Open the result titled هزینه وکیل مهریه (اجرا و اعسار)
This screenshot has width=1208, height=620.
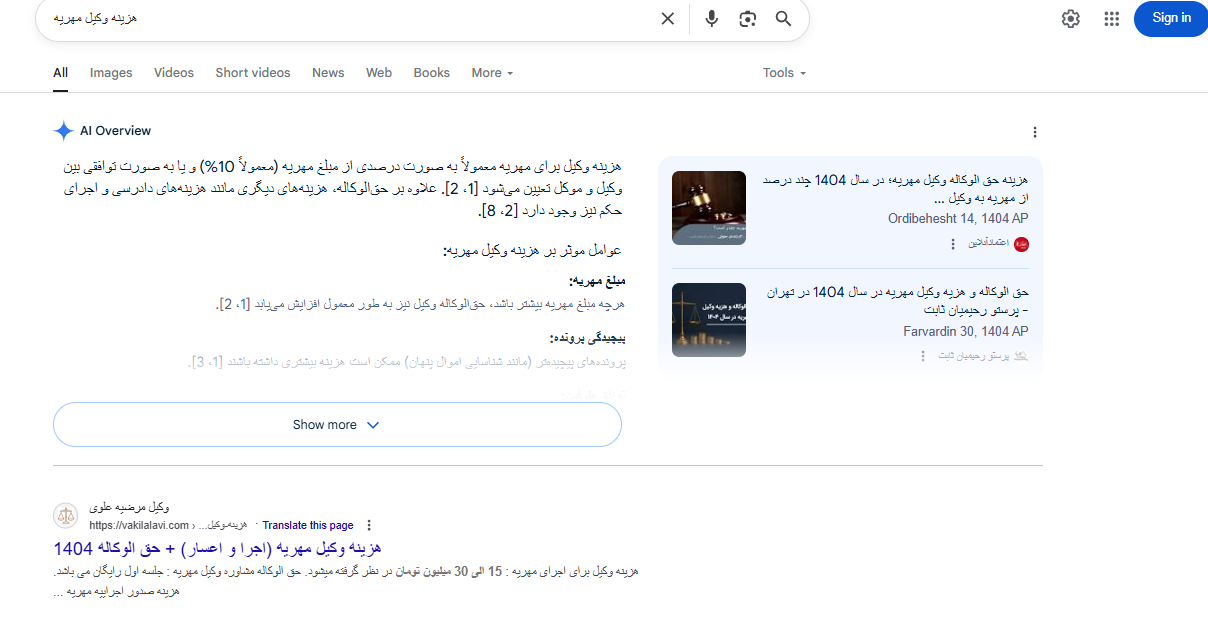click(217, 549)
